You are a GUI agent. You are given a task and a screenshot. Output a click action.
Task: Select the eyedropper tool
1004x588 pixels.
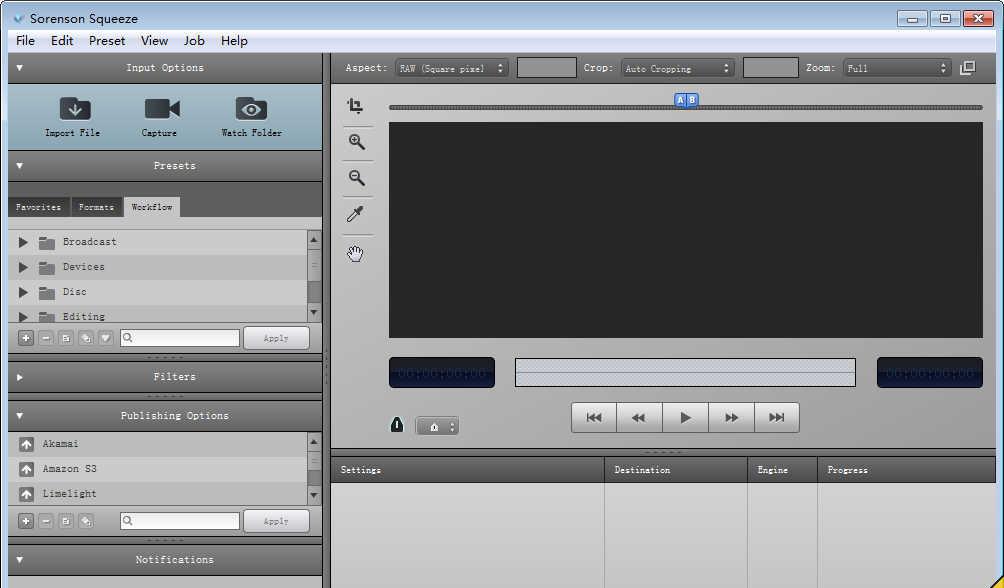point(355,214)
